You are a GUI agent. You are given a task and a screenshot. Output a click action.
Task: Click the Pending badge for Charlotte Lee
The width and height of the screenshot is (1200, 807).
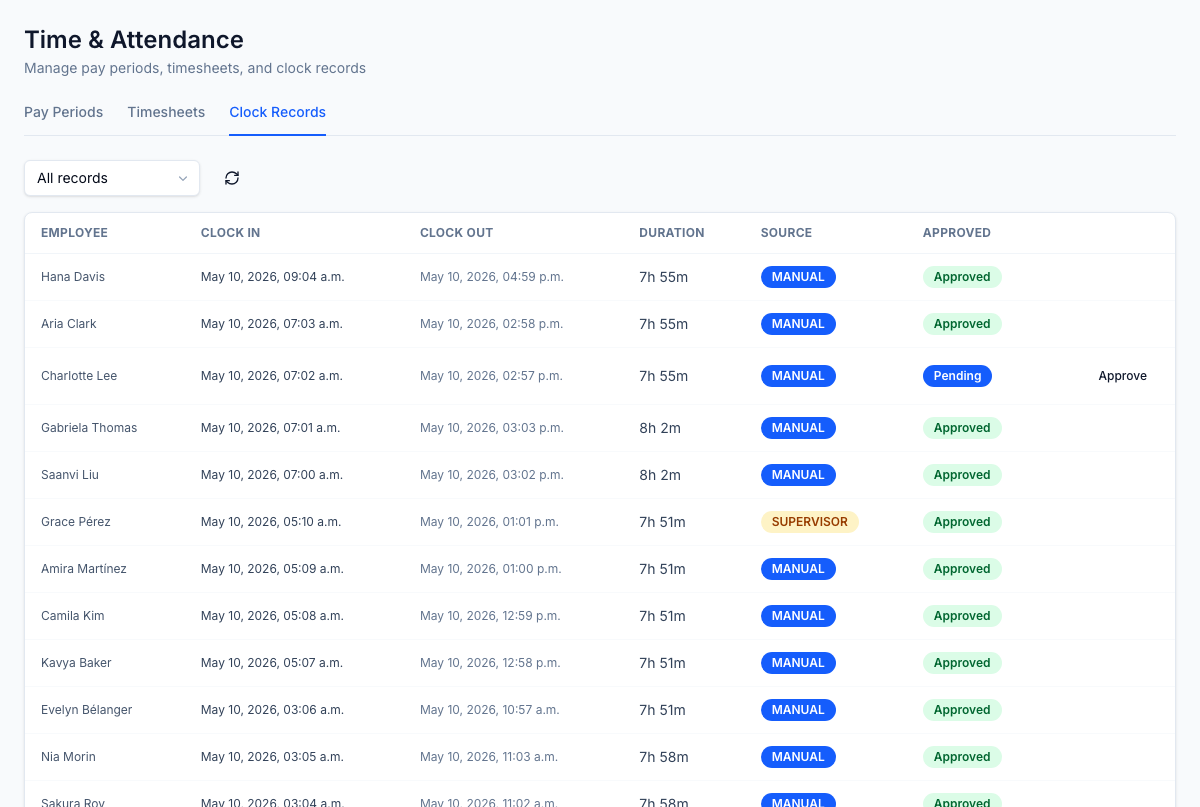(957, 376)
